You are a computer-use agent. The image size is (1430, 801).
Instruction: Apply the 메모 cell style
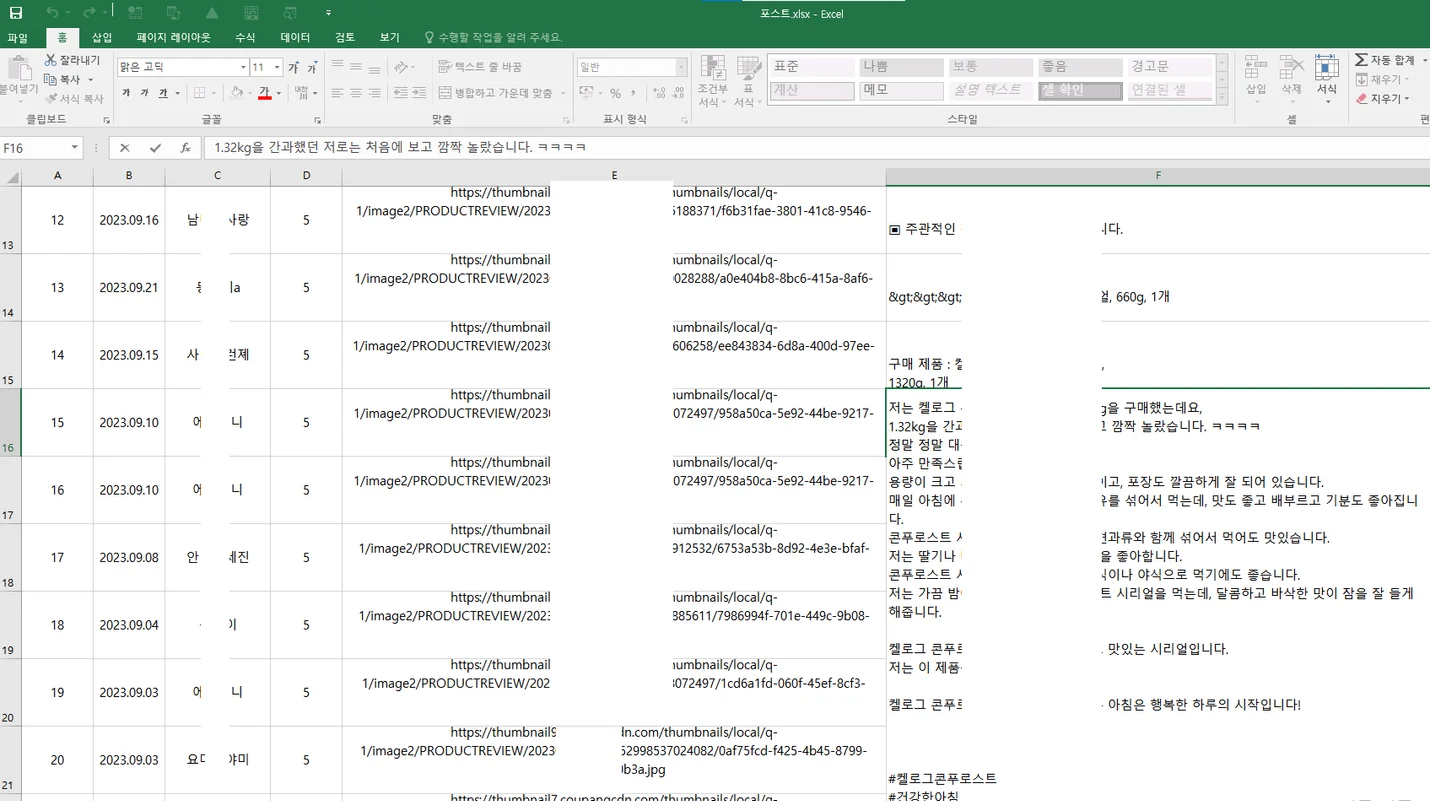(901, 90)
